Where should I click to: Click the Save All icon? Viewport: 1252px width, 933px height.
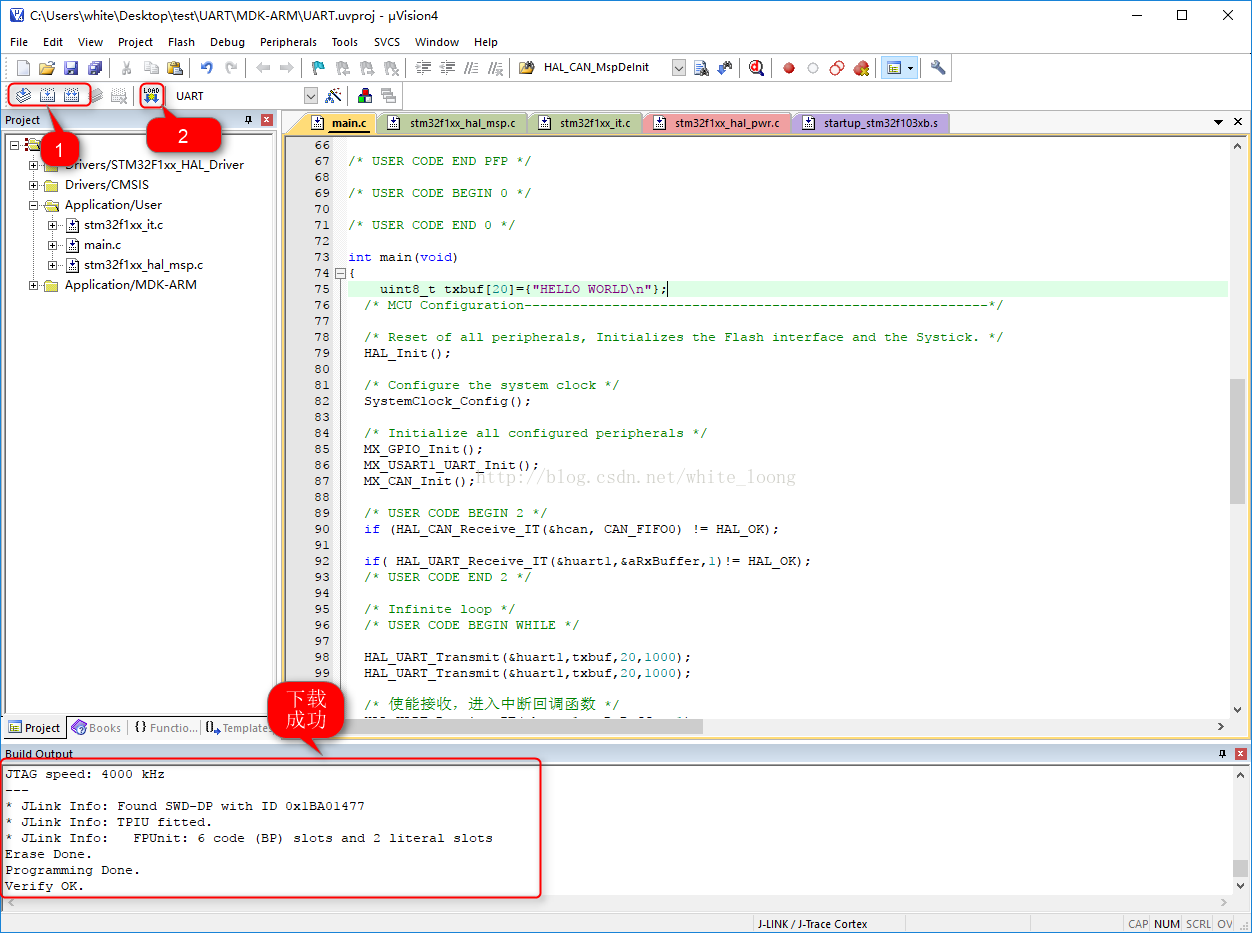click(x=95, y=68)
